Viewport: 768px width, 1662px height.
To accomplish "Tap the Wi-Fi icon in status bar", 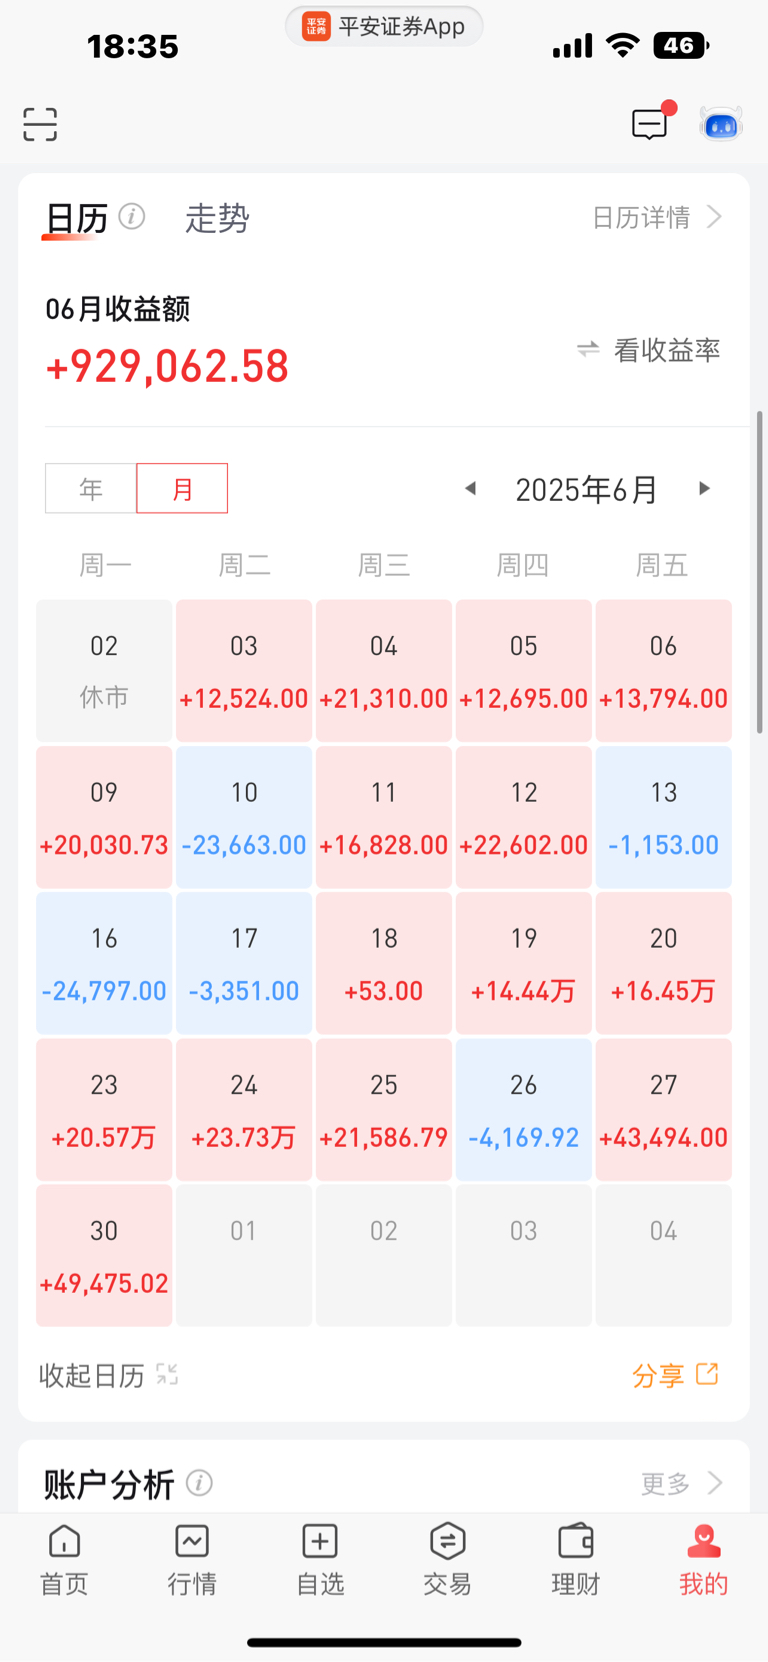I will [623, 45].
